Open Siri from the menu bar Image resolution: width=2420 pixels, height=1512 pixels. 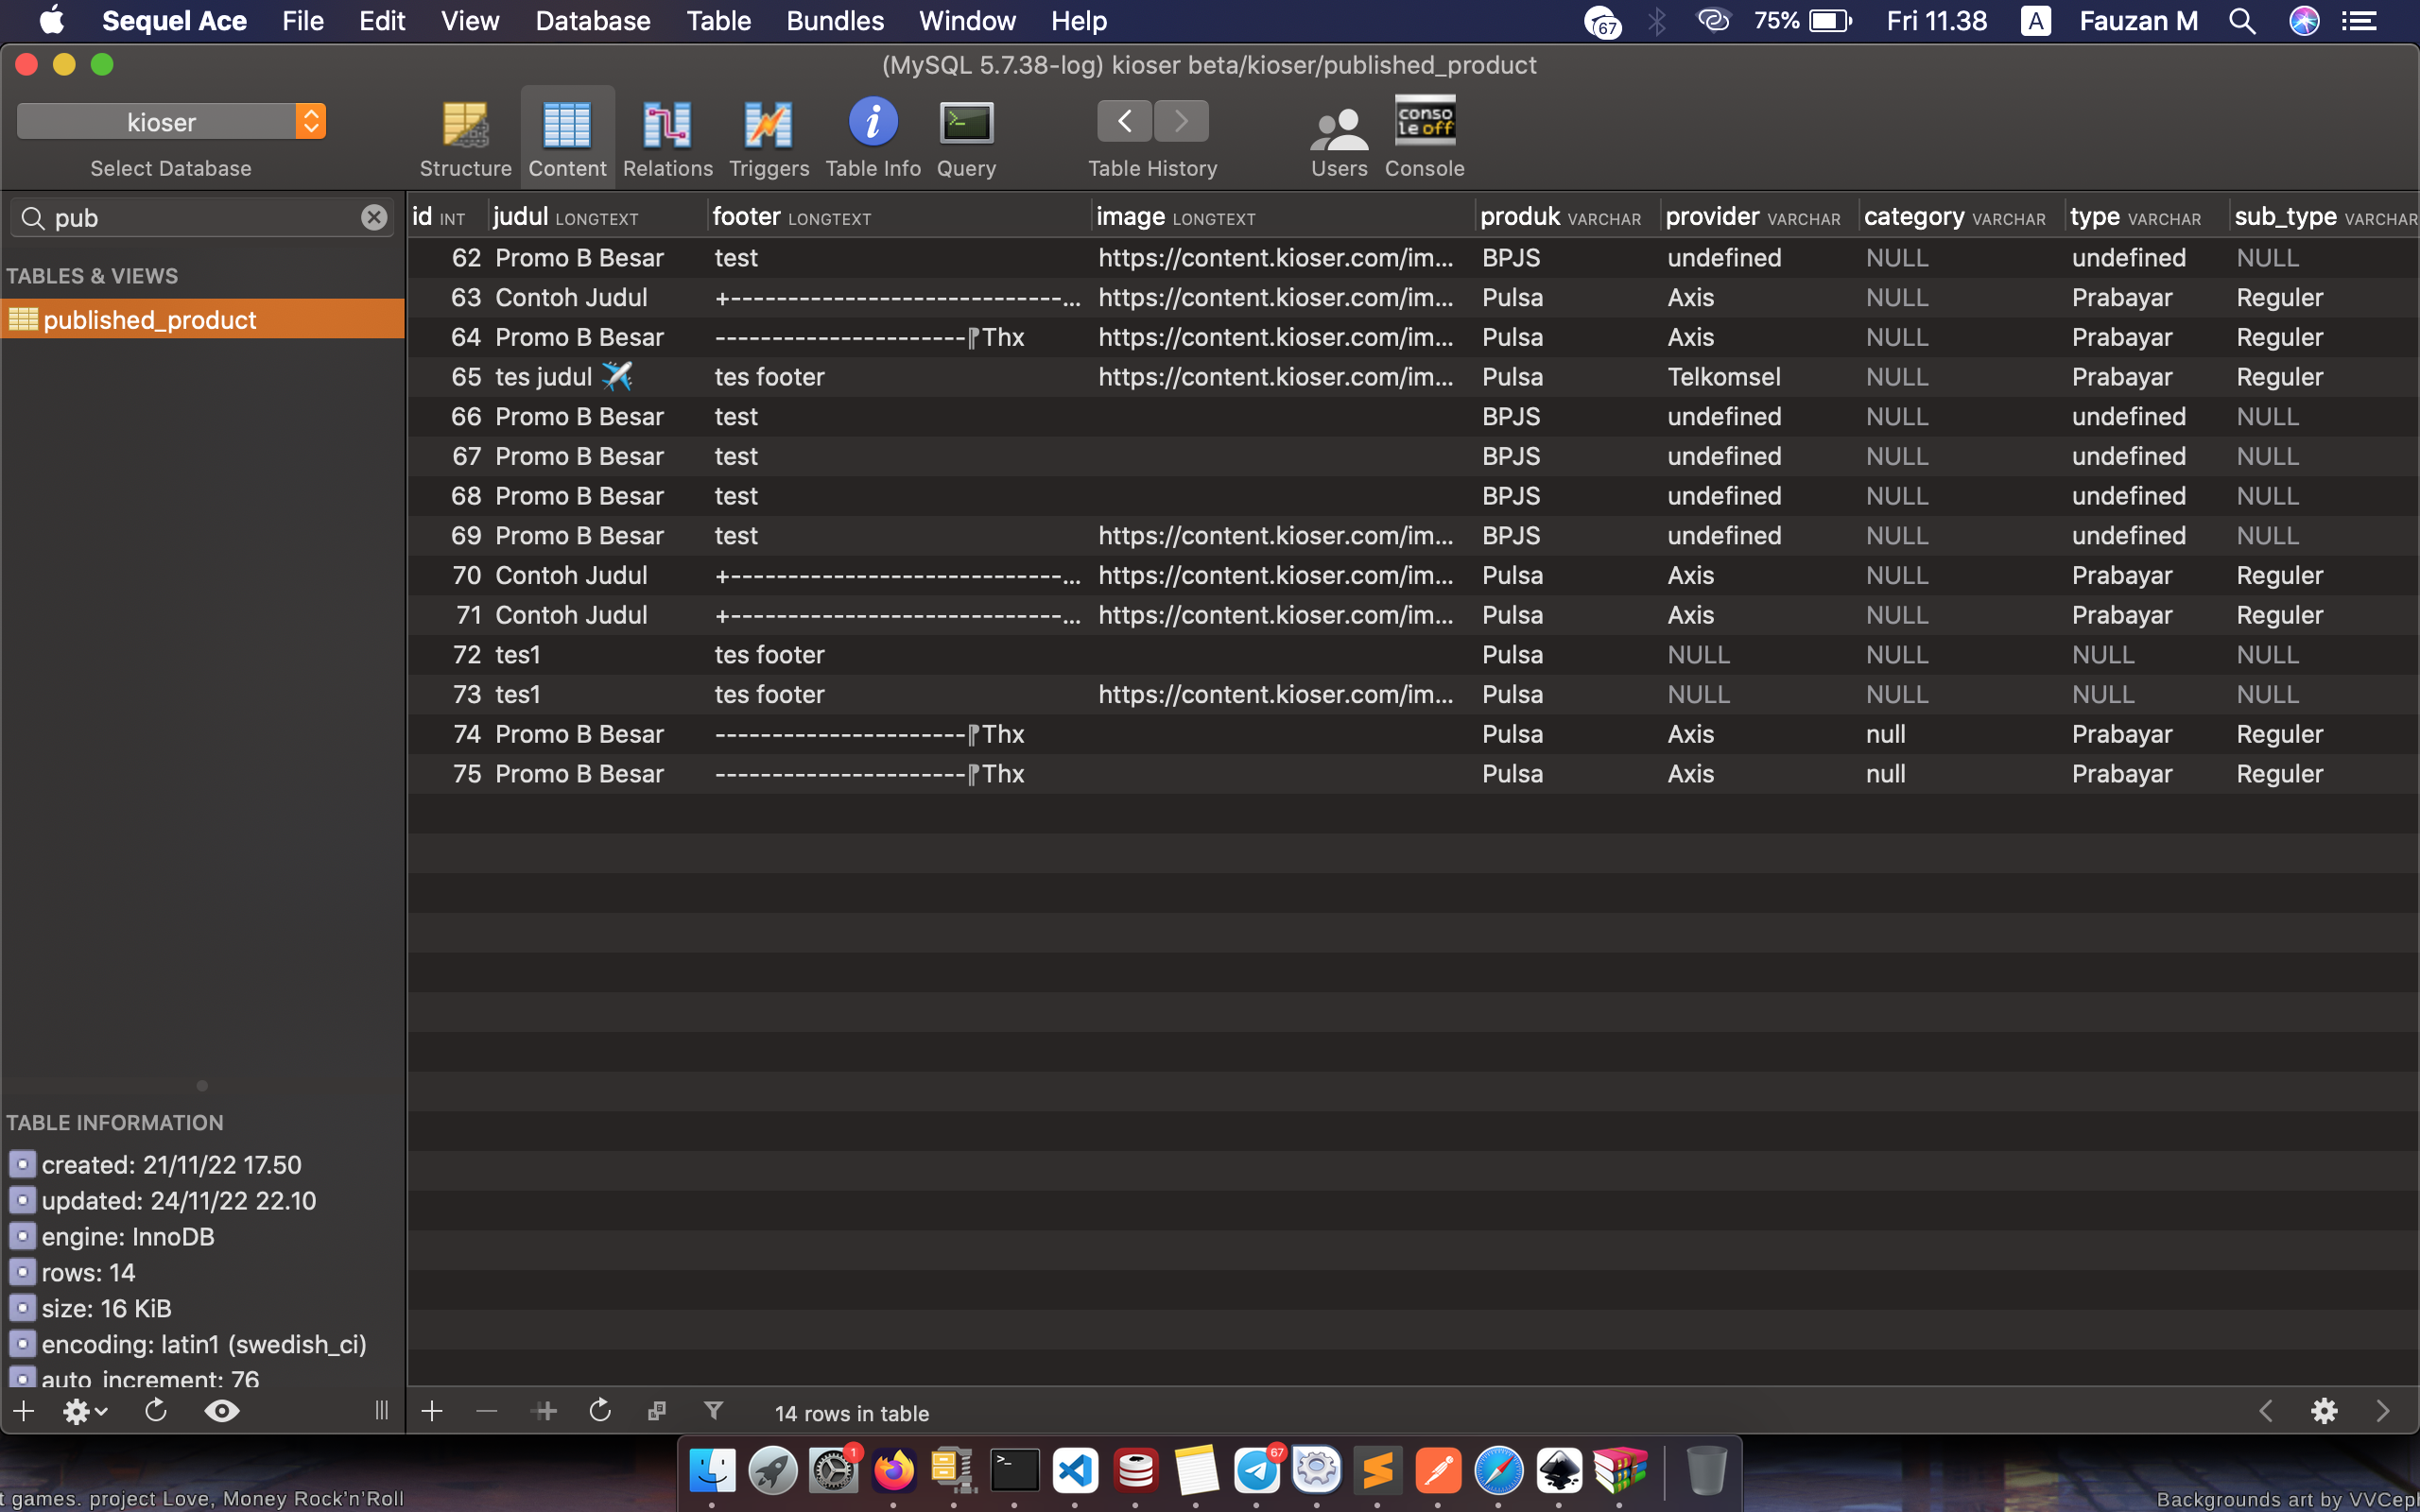[2304, 21]
